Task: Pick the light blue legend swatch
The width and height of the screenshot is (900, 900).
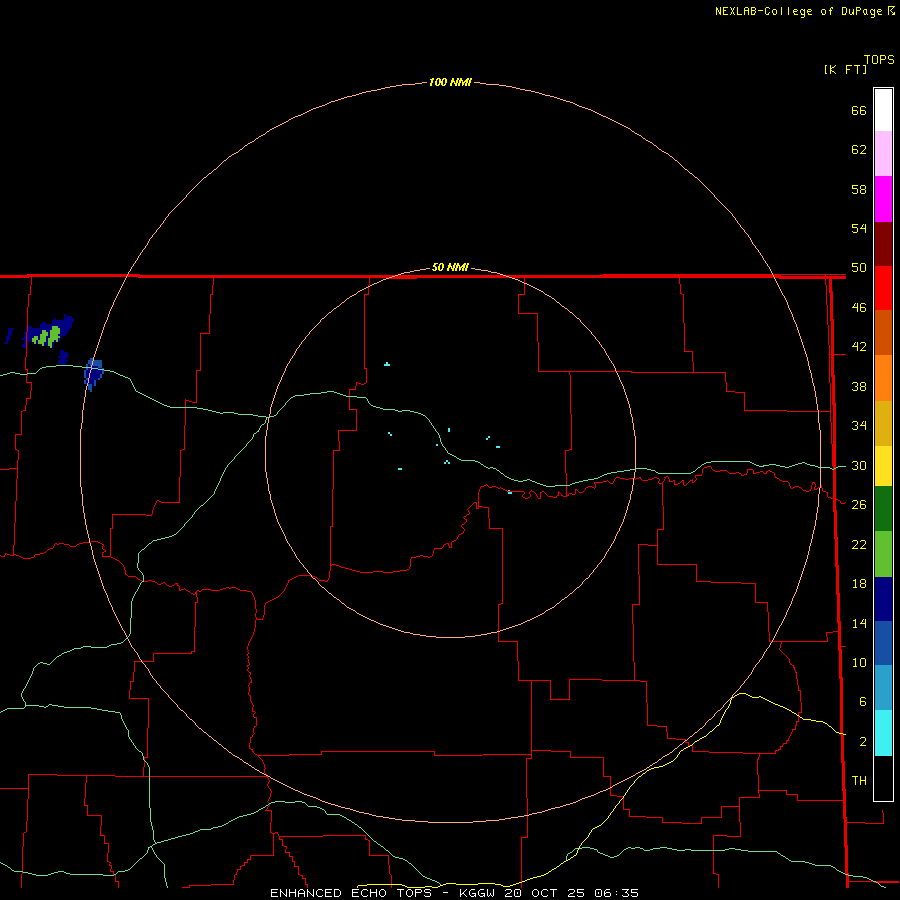Action: tap(883, 688)
